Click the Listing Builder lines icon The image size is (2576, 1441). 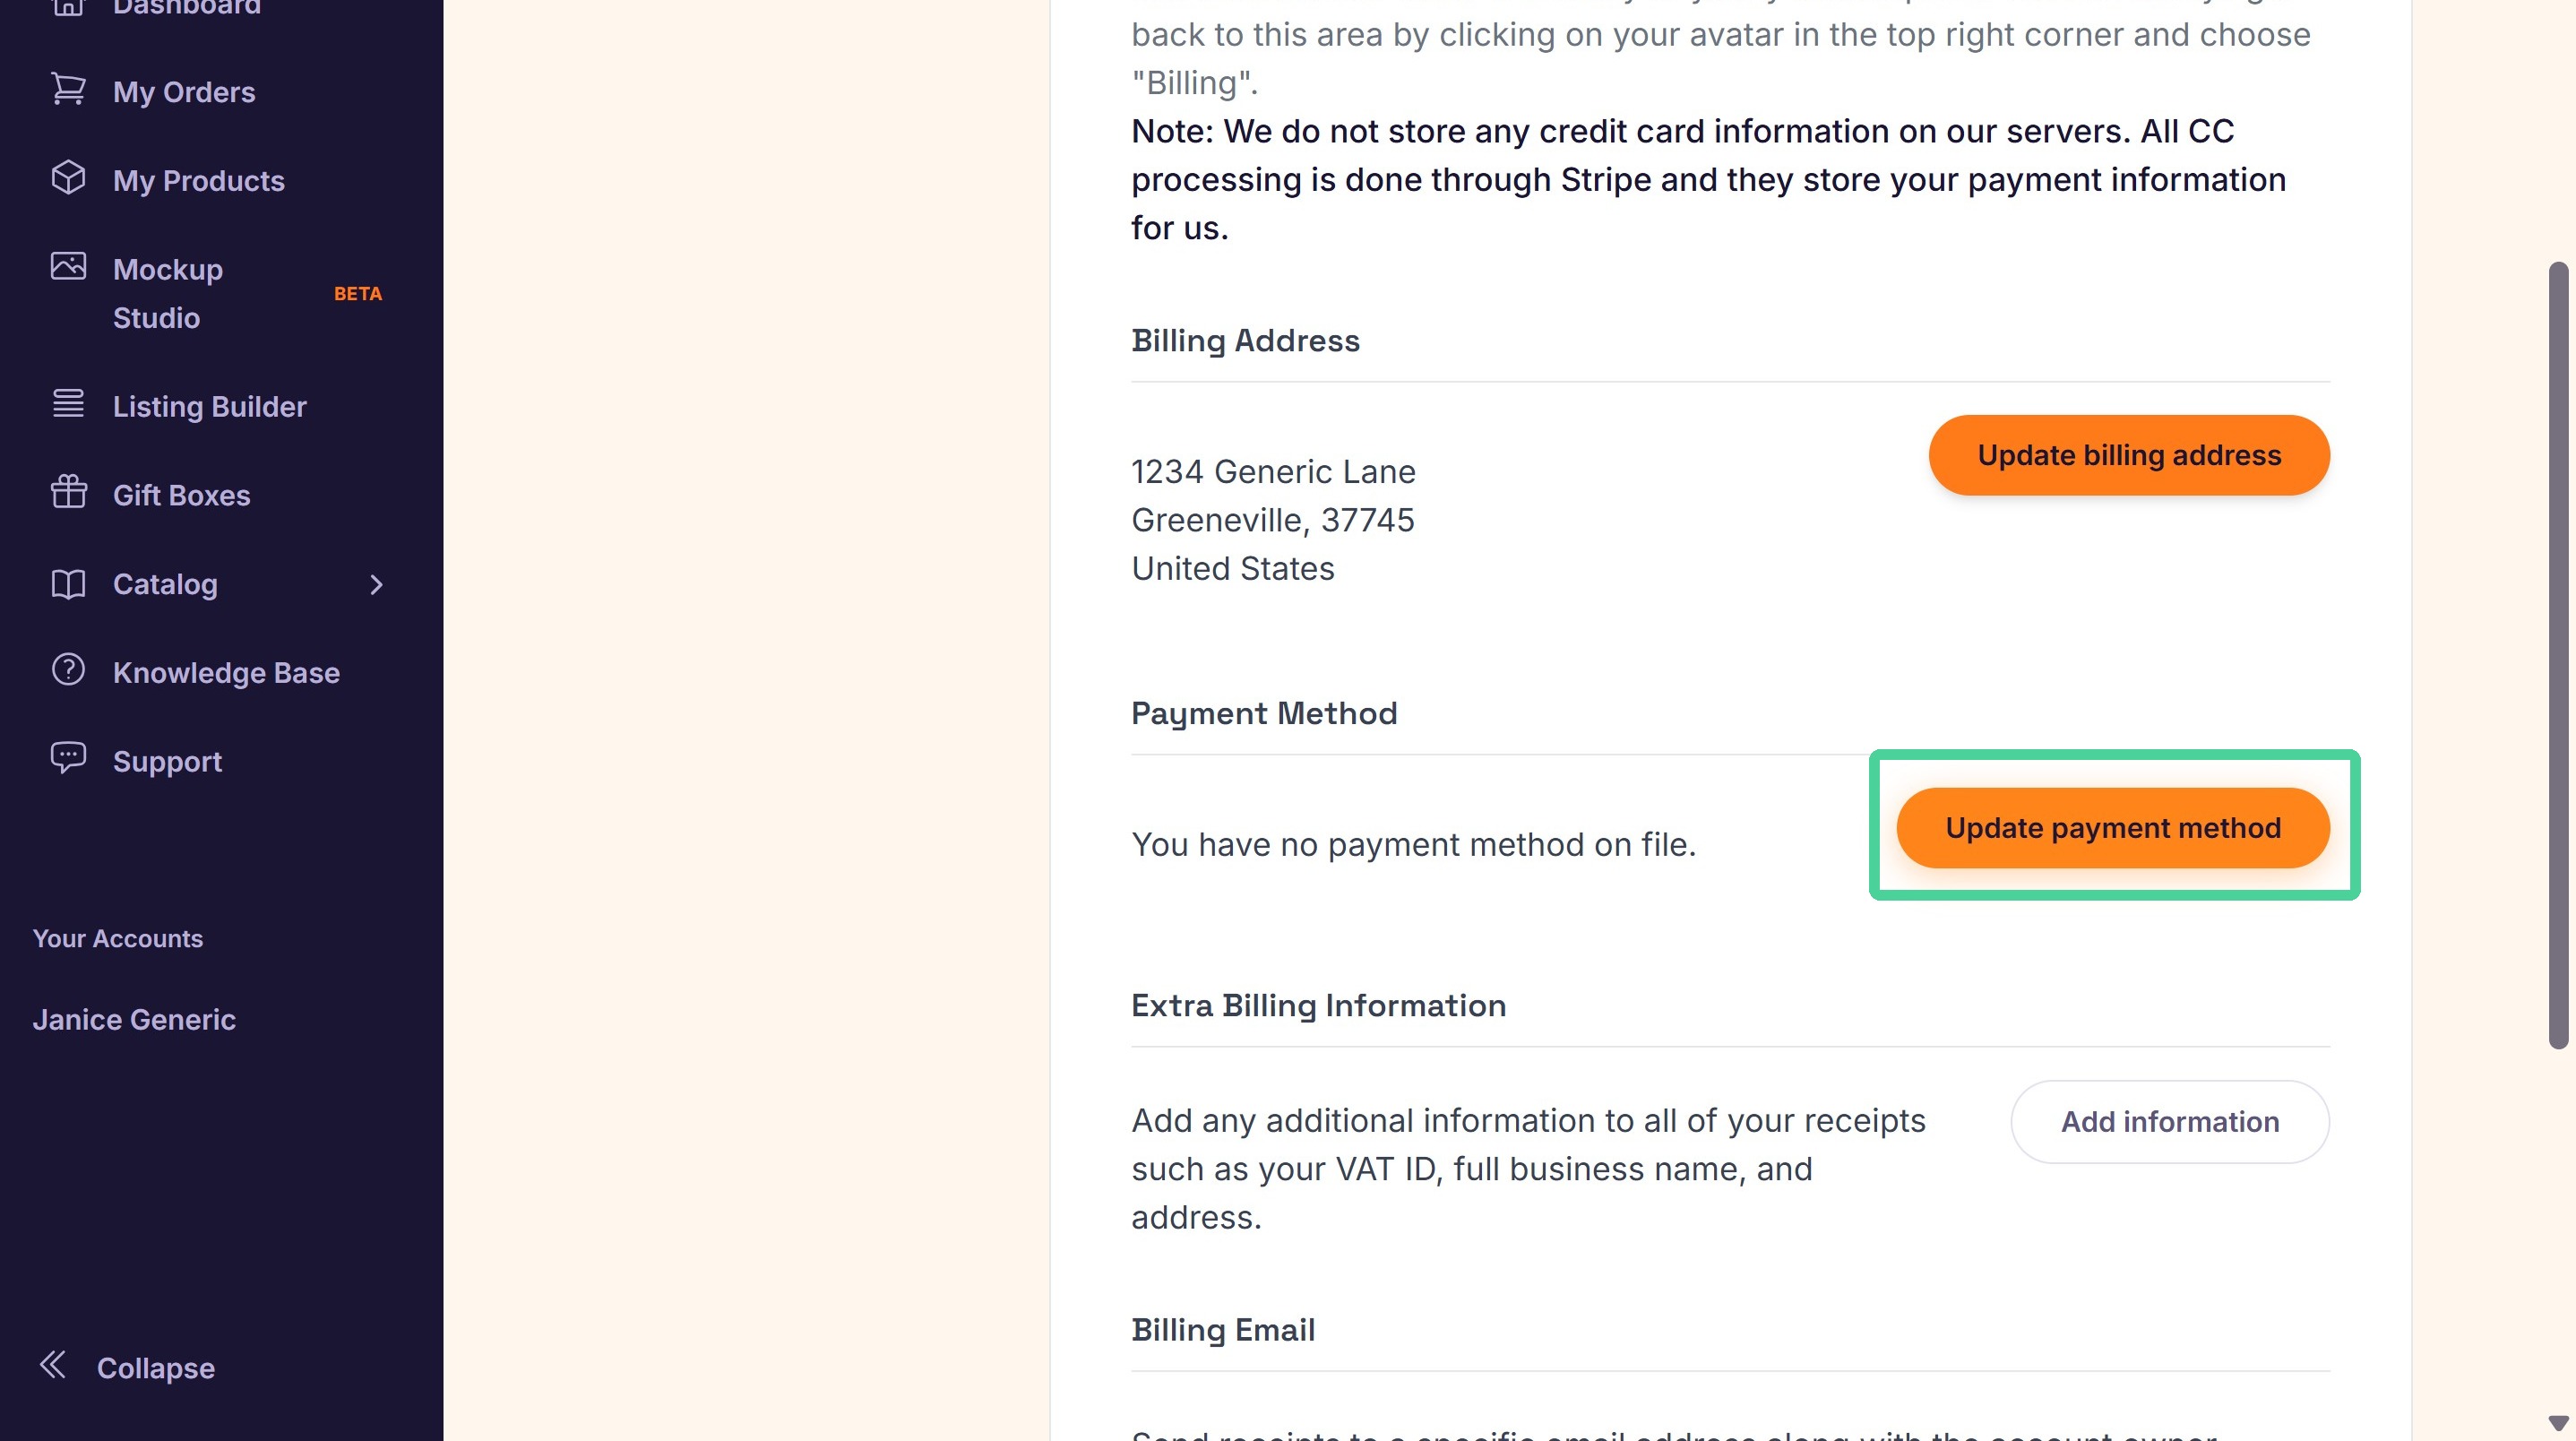pos(68,403)
